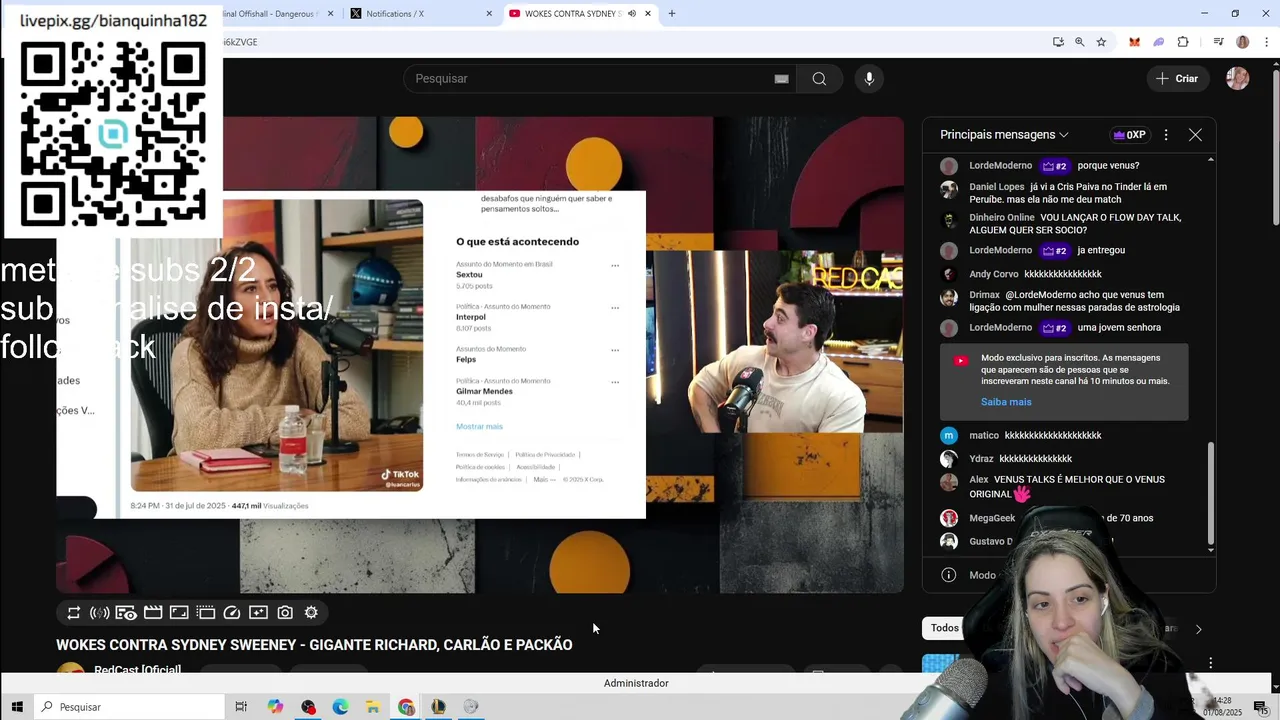Open the recommended video three-dot menu

pos(1210,663)
